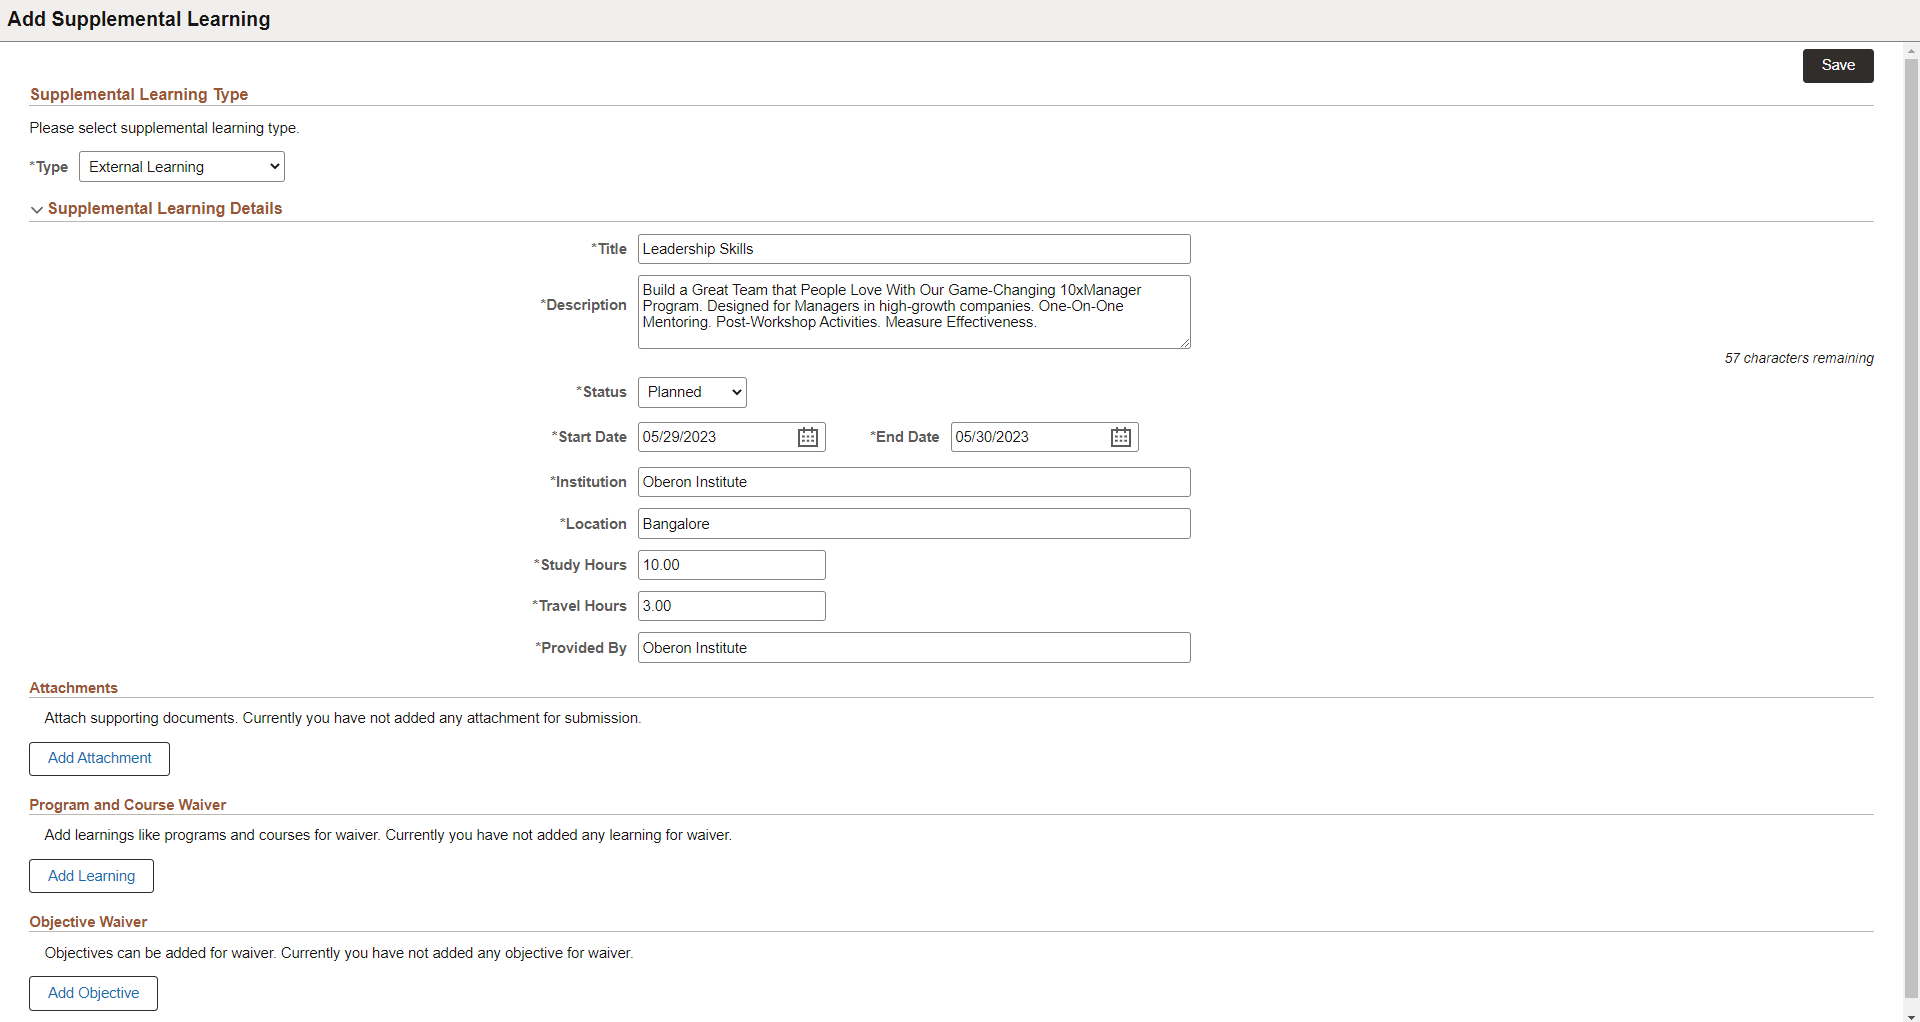Screen dimensions: 1920x1022
Task: Click the page scrollbar up arrow
Action: tap(1911, 49)
